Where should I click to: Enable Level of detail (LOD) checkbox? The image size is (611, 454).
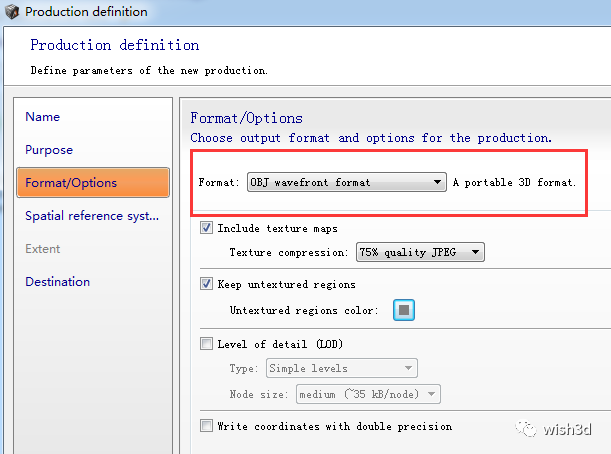pyautogui.click(x=206, y=344)
